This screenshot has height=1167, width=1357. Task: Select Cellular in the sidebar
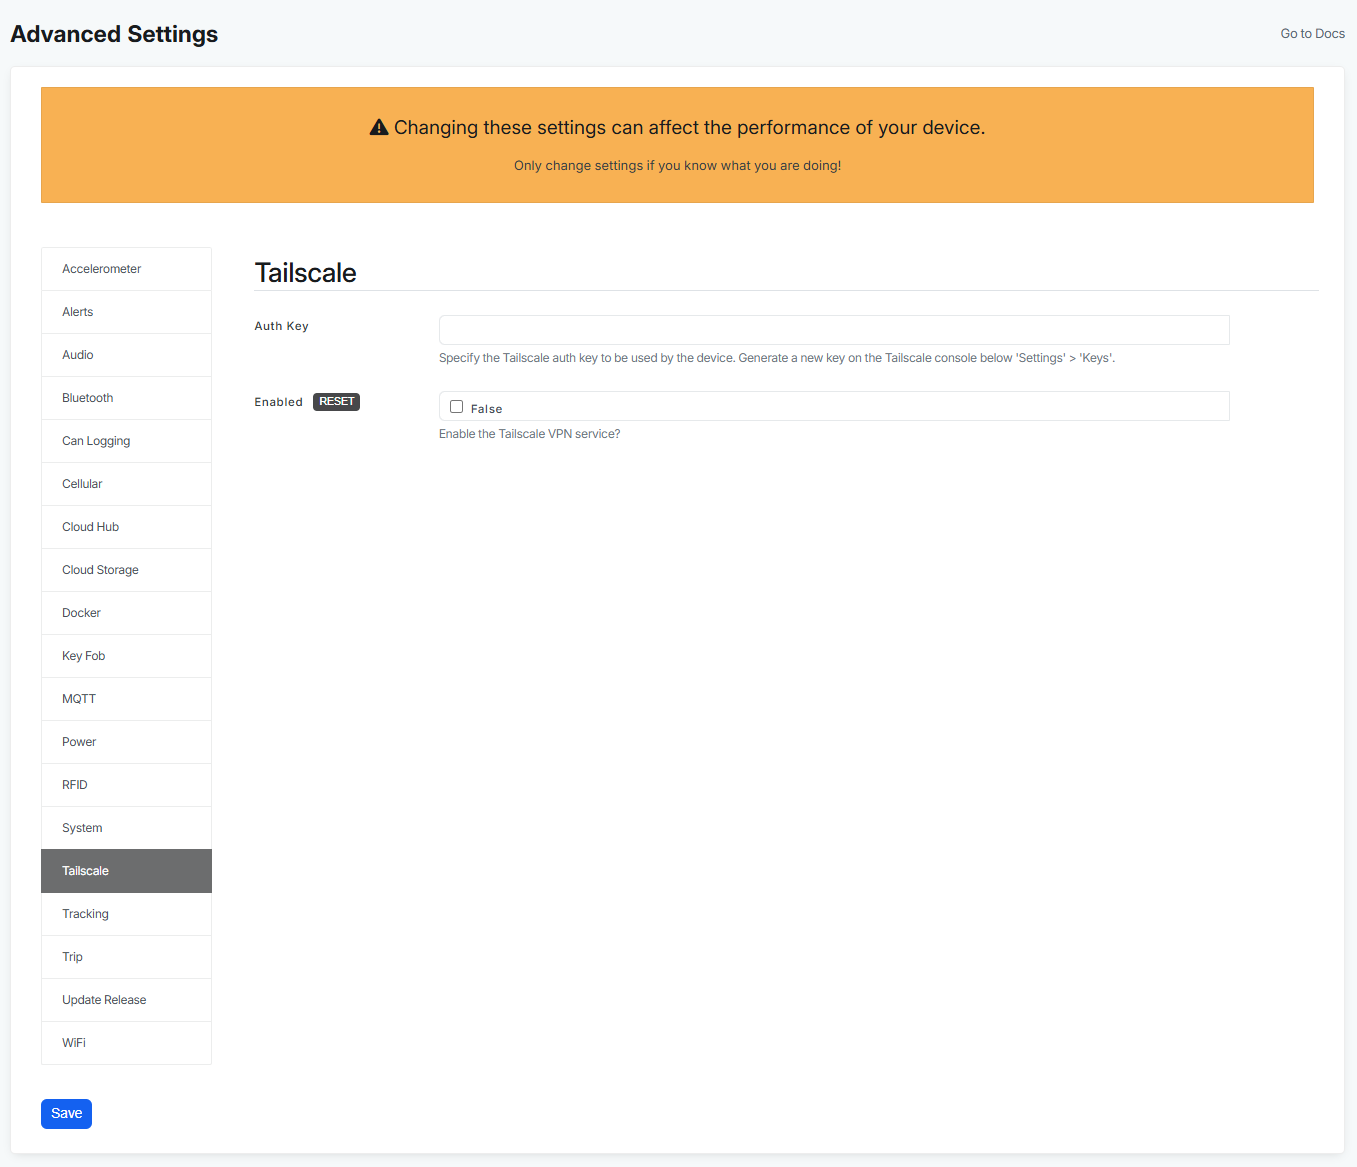tap(126, 484)
